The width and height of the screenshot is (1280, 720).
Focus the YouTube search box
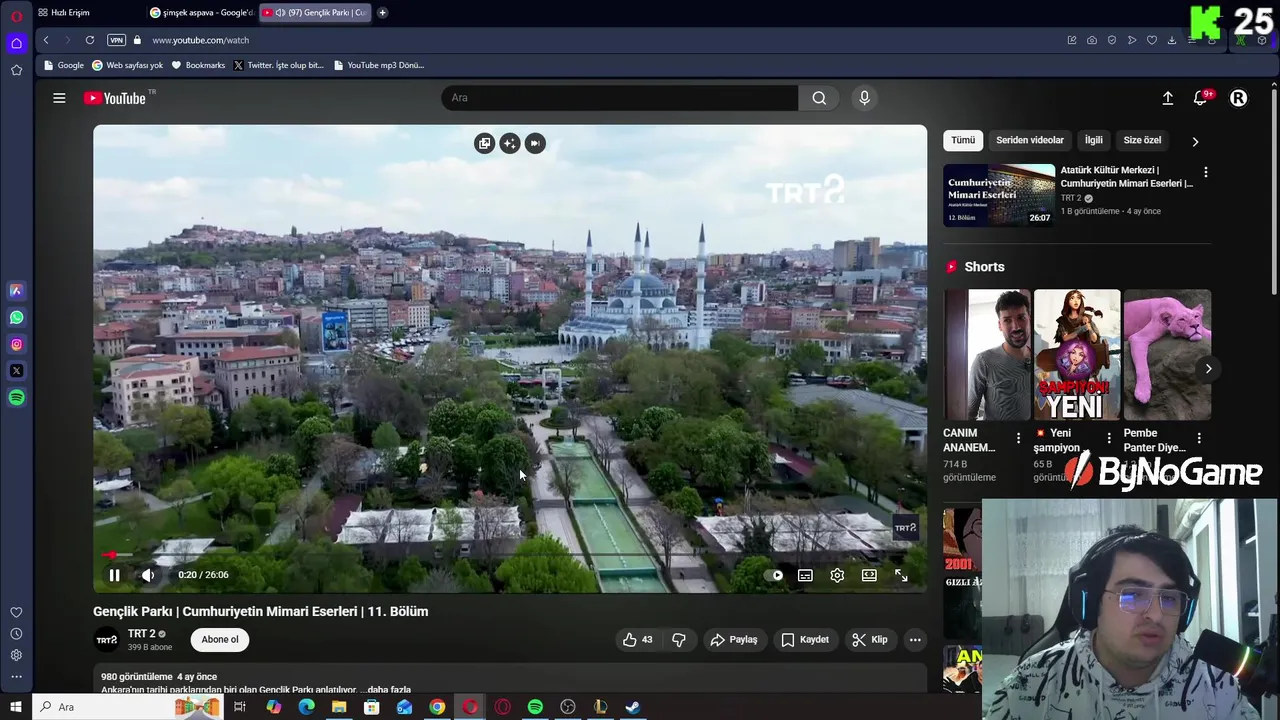[x=620, y=97]
